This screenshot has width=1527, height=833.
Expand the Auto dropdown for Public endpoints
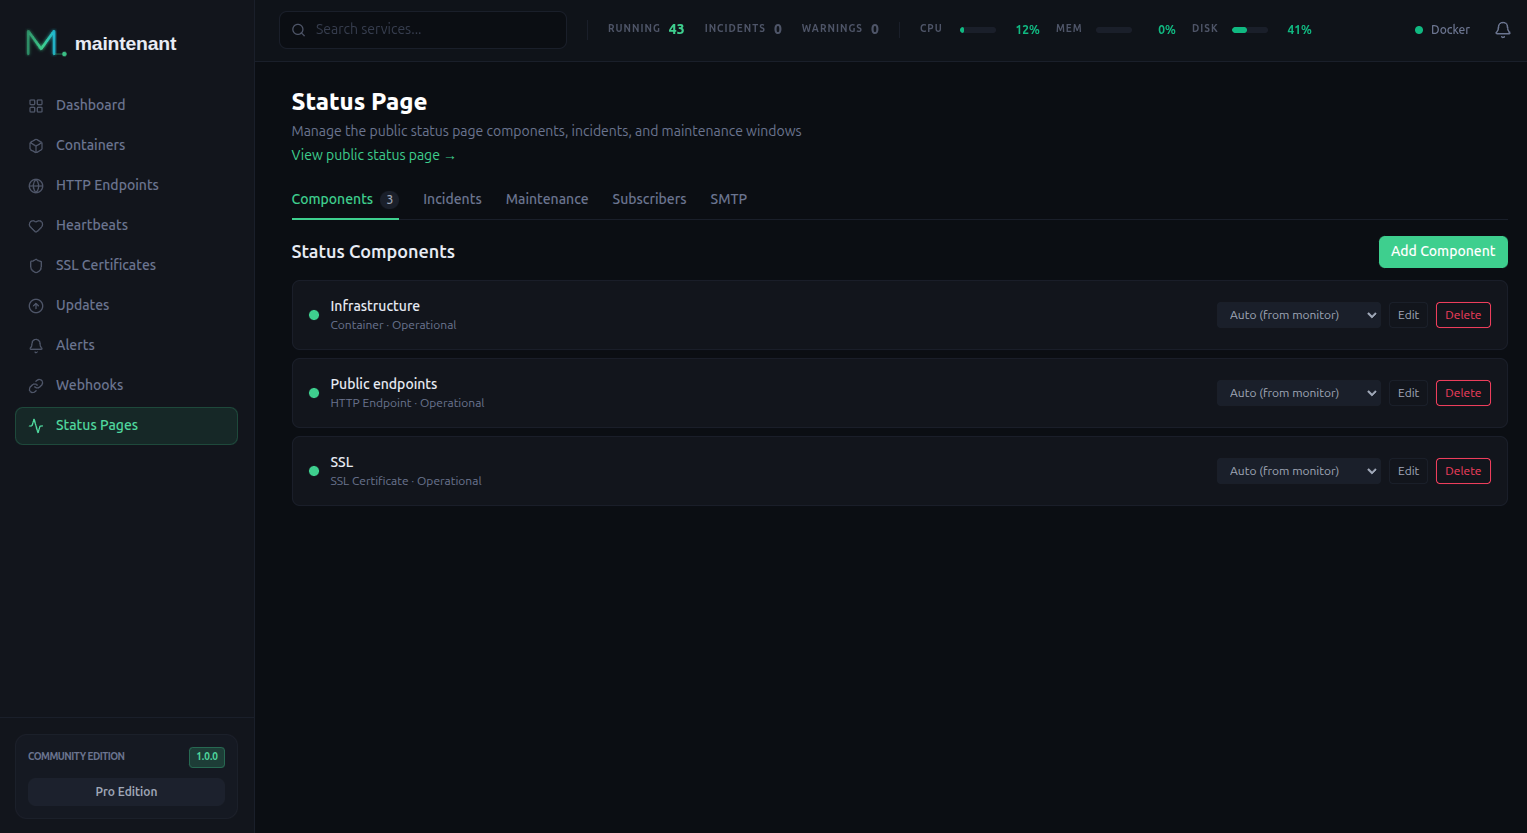[x=1298, y=392]
